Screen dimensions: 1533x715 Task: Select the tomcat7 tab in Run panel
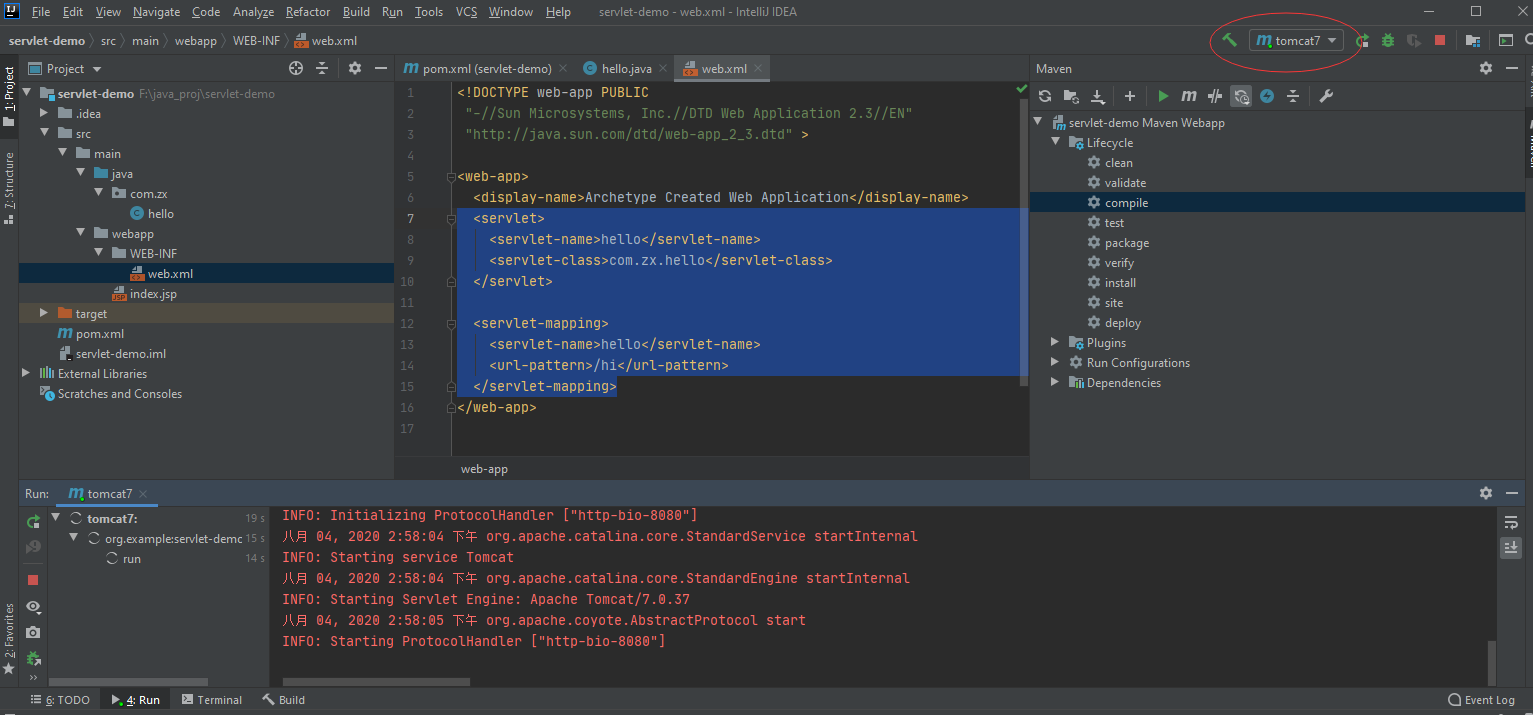point(108,494)
